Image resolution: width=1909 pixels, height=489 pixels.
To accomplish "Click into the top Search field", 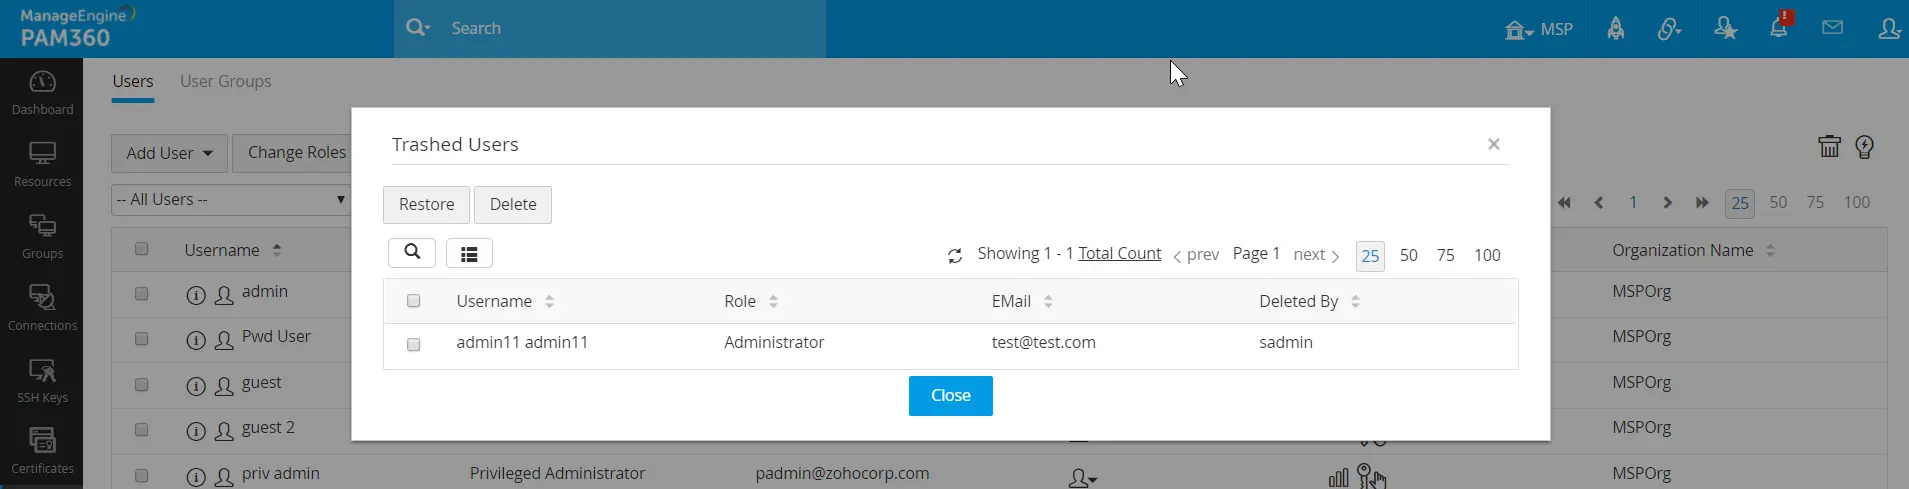I will pos(610,28).
